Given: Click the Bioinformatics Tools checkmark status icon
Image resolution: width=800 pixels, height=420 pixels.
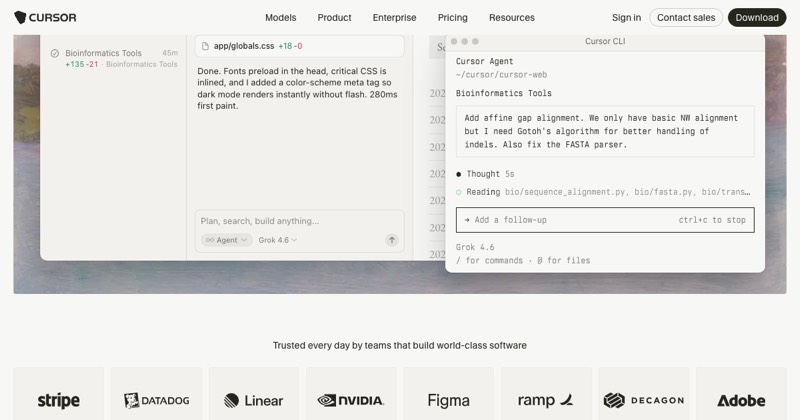Looking at the screenshot, I should (55, 53).
